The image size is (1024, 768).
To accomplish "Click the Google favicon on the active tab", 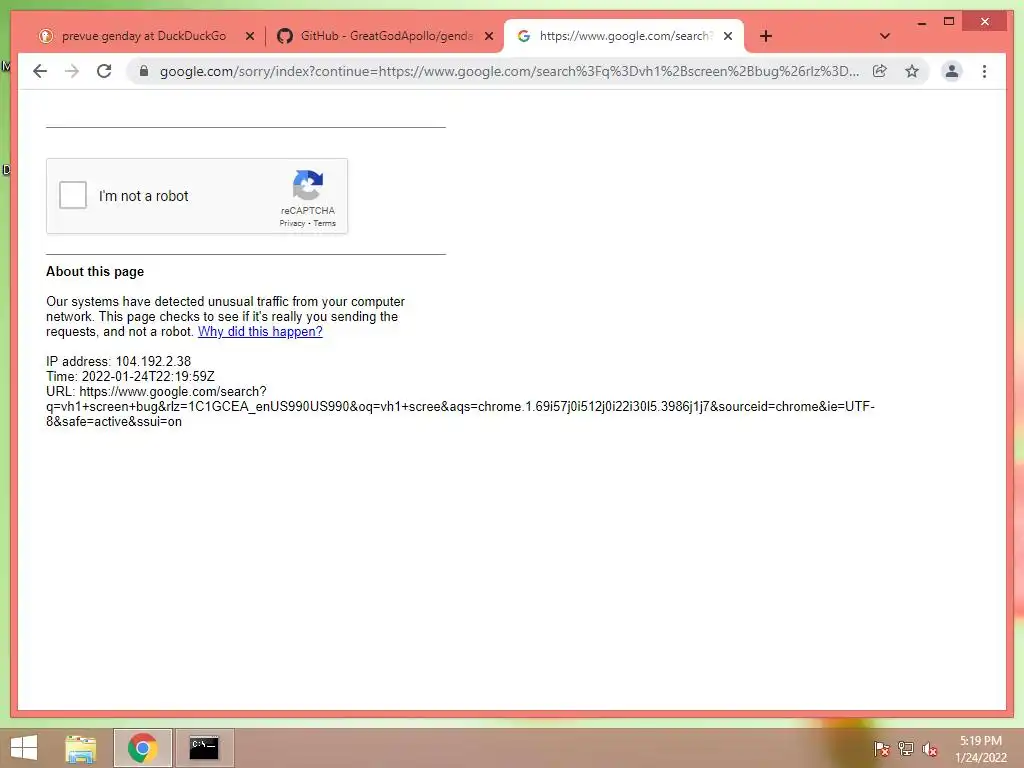I will (524, 36).
